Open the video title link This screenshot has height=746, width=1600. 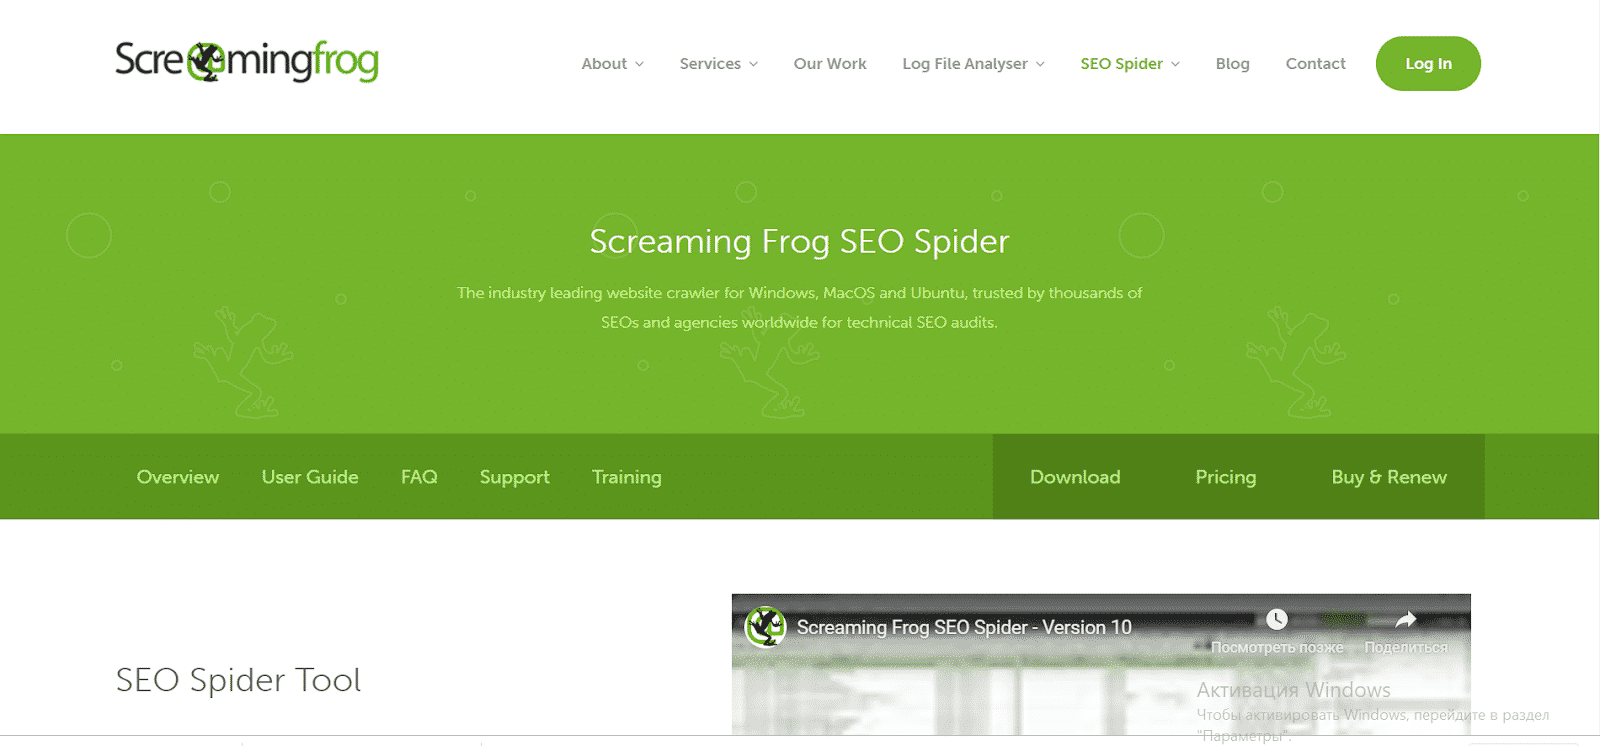pyautogui.click(x=964, y=627)
